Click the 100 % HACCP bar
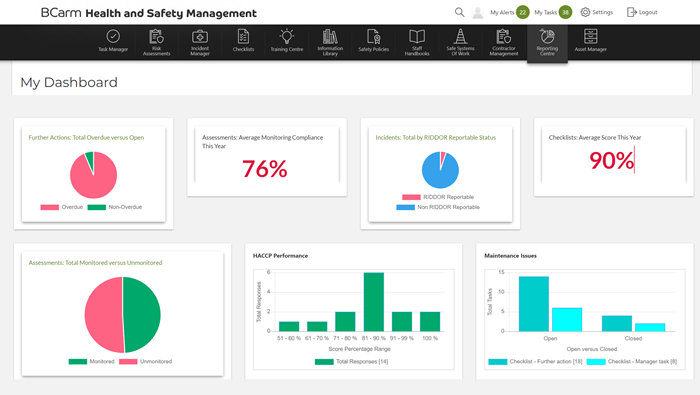Image resolution: width=700 pixels, height=395 pixels. coord(430,321)
